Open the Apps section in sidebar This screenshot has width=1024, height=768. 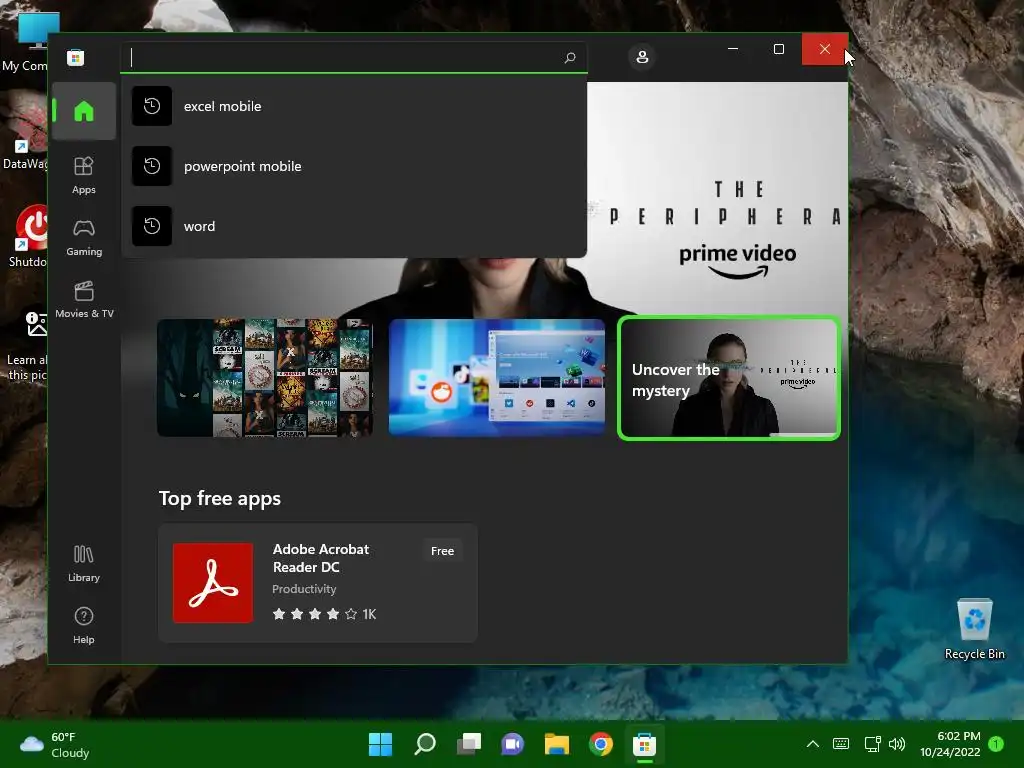coord(84,175)
